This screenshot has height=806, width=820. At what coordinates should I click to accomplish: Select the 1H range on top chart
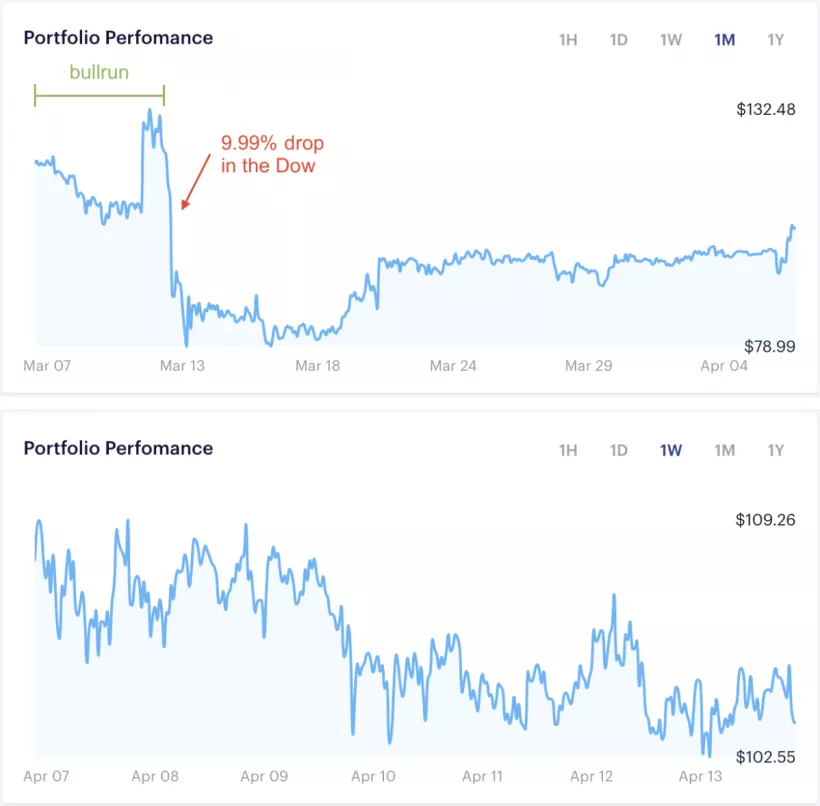click(567, 40)
